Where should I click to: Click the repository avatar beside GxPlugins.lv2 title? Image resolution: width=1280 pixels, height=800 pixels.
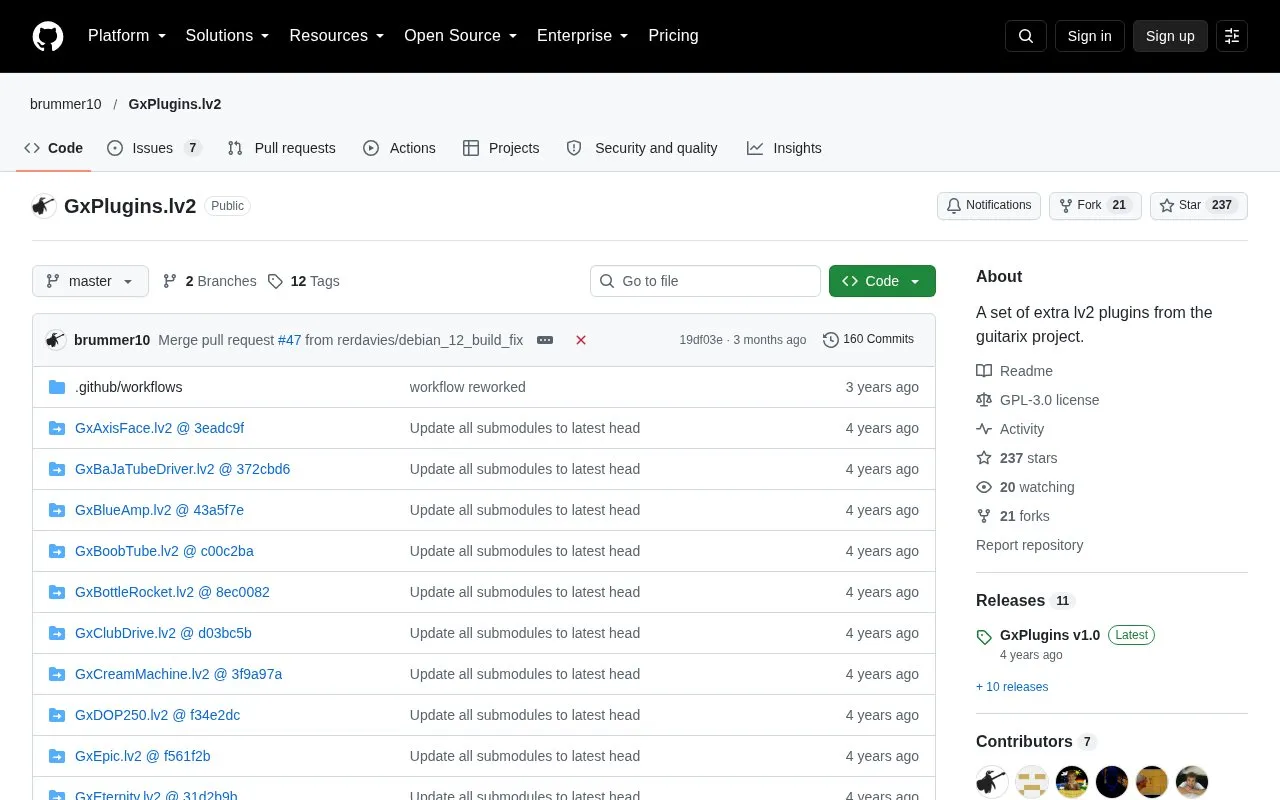[x=44, y=206]
